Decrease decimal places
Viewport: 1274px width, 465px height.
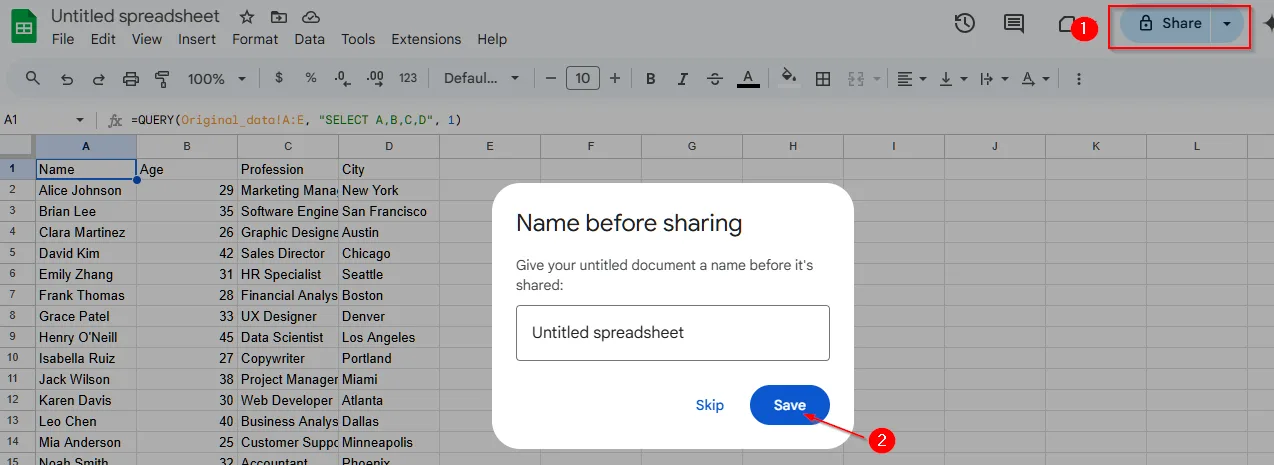[343, 78]
